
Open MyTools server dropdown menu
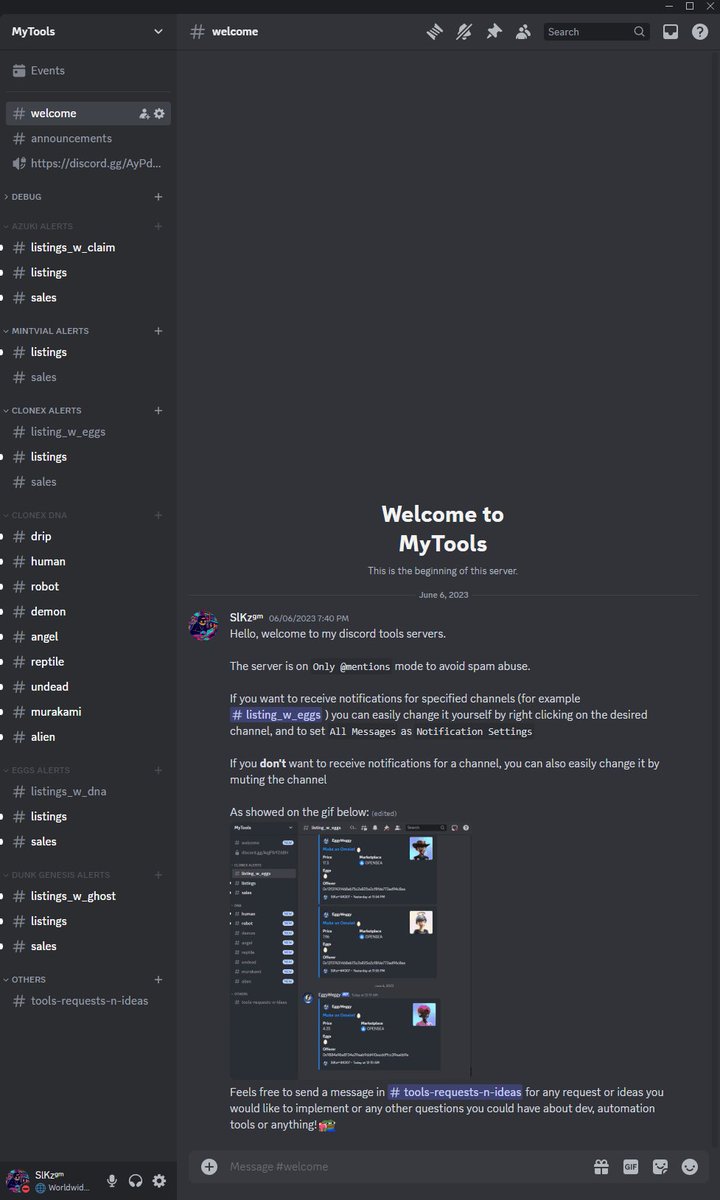pyautogui.click(x=88, y=31)
